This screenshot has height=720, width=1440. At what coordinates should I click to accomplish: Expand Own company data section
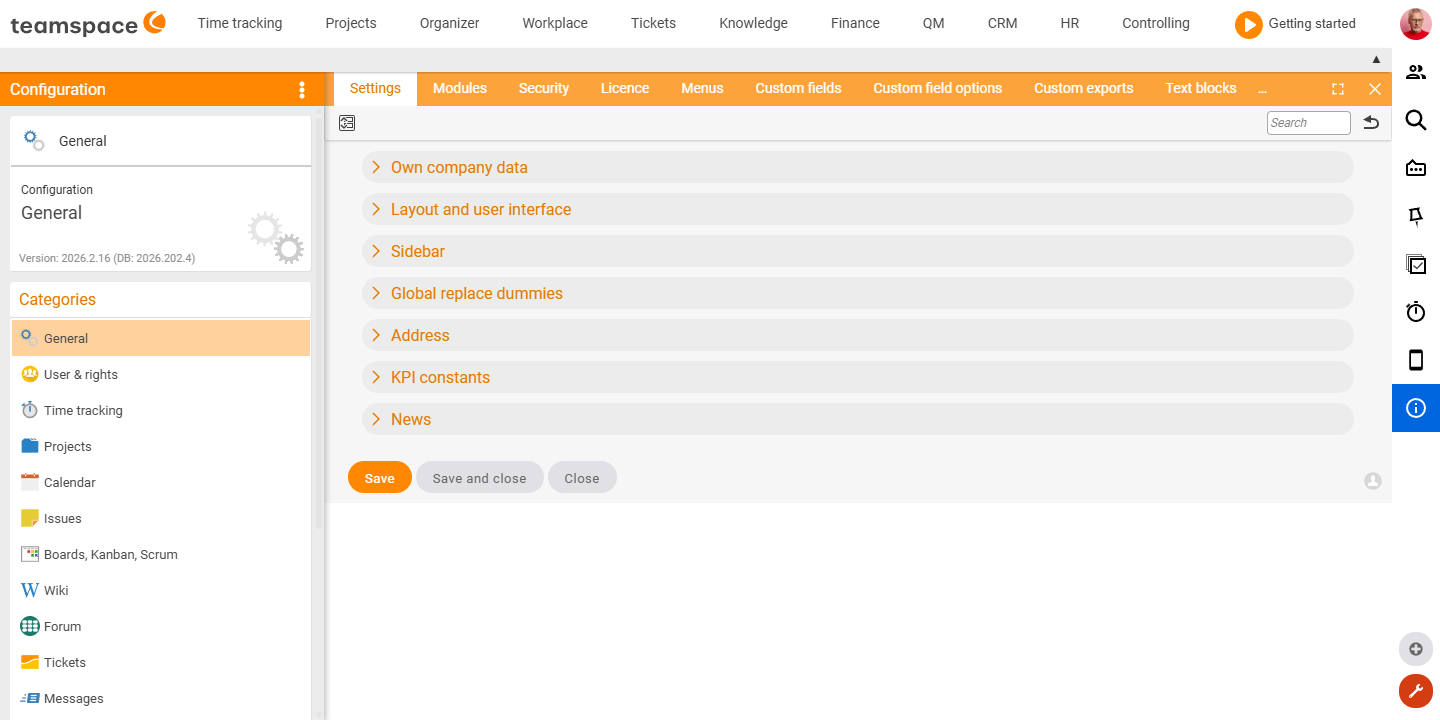tap(858, 167)
